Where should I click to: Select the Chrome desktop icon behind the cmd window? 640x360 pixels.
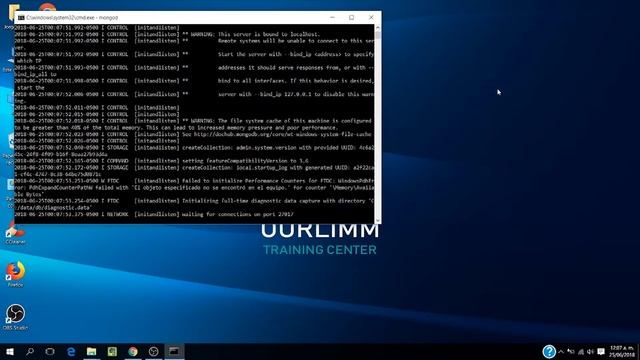(47, 7)
